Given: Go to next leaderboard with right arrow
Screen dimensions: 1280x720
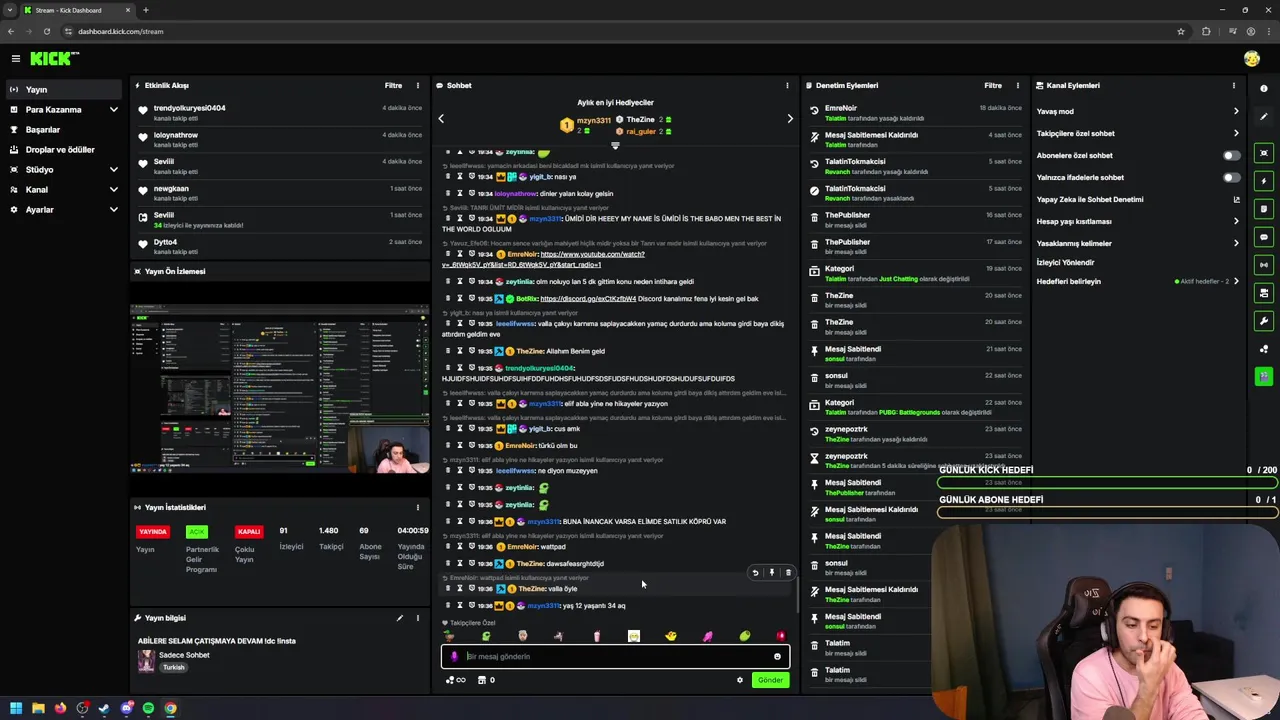Looking at the screenshot, I should [x=790, y=119].
